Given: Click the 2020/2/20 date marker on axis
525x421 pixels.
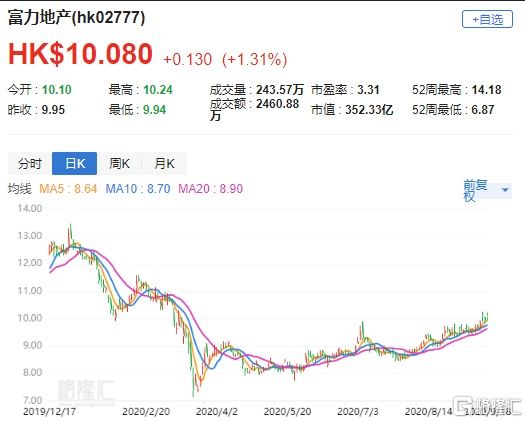Looking at the screenshot, I should 146,411.
